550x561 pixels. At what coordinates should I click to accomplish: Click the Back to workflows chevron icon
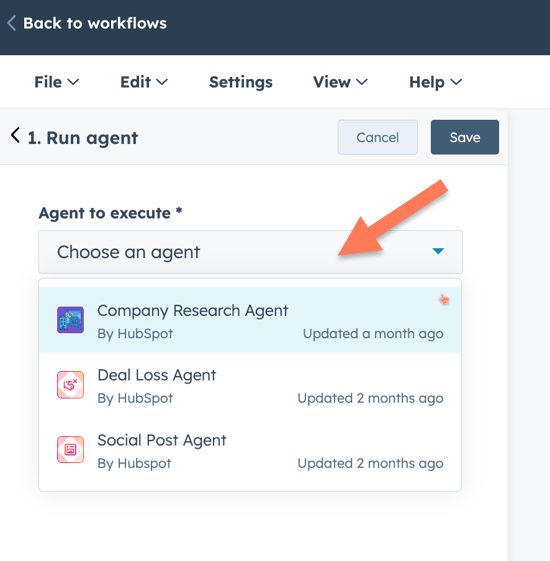(11, 23)
